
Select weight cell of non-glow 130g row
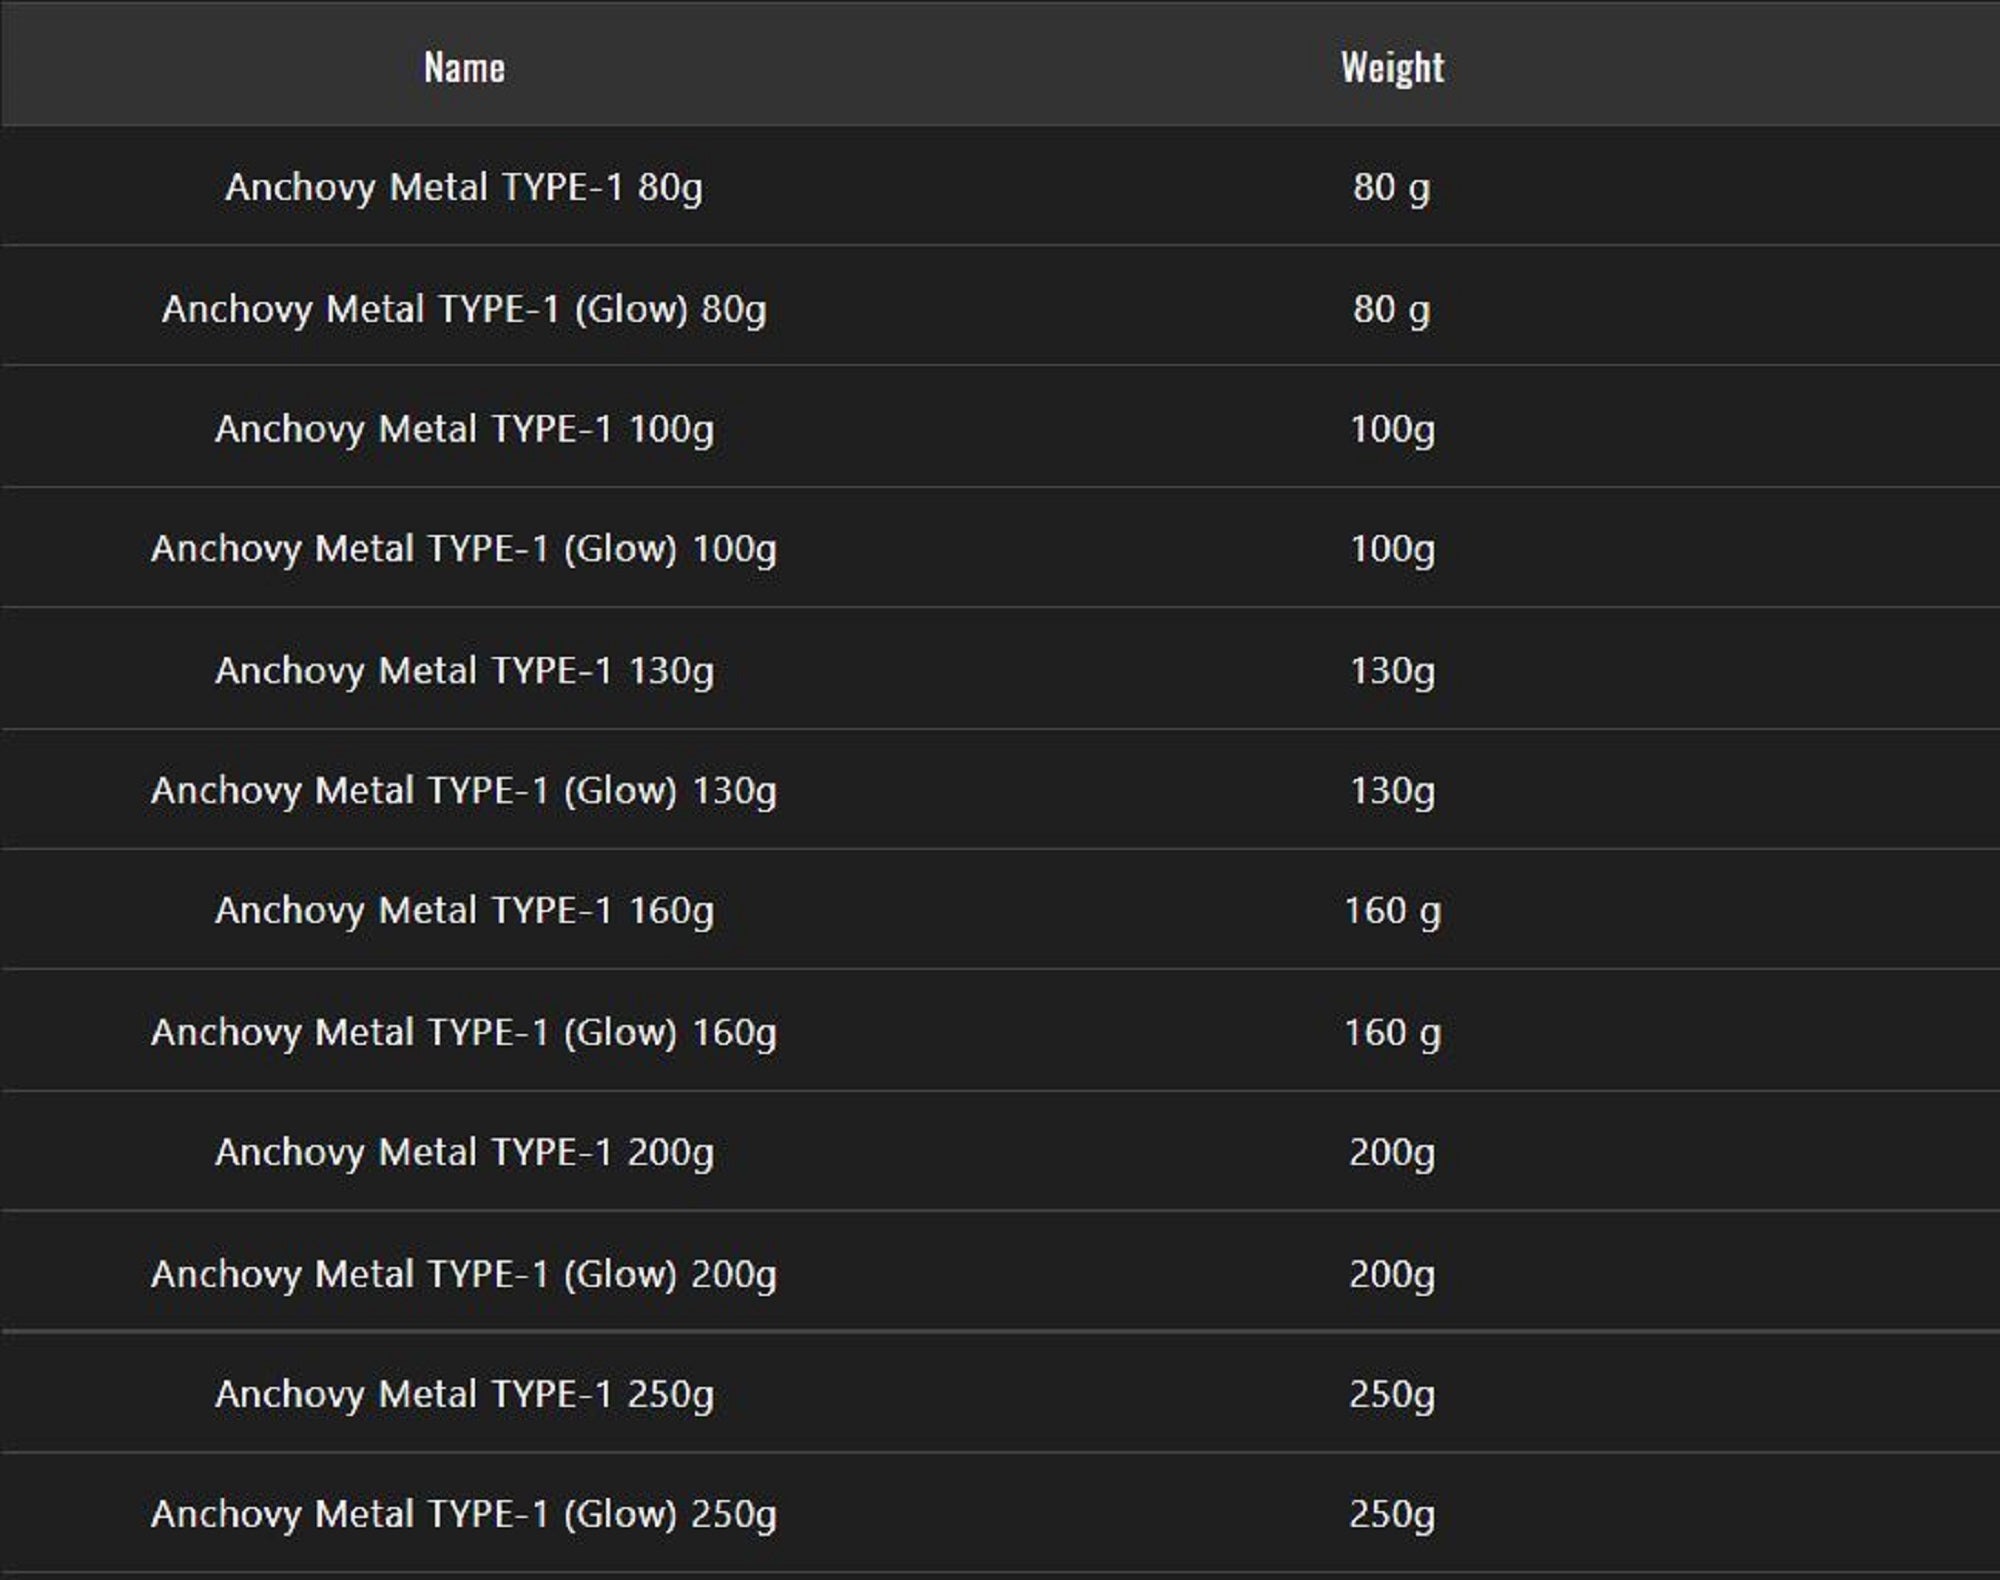[1392, 670]
